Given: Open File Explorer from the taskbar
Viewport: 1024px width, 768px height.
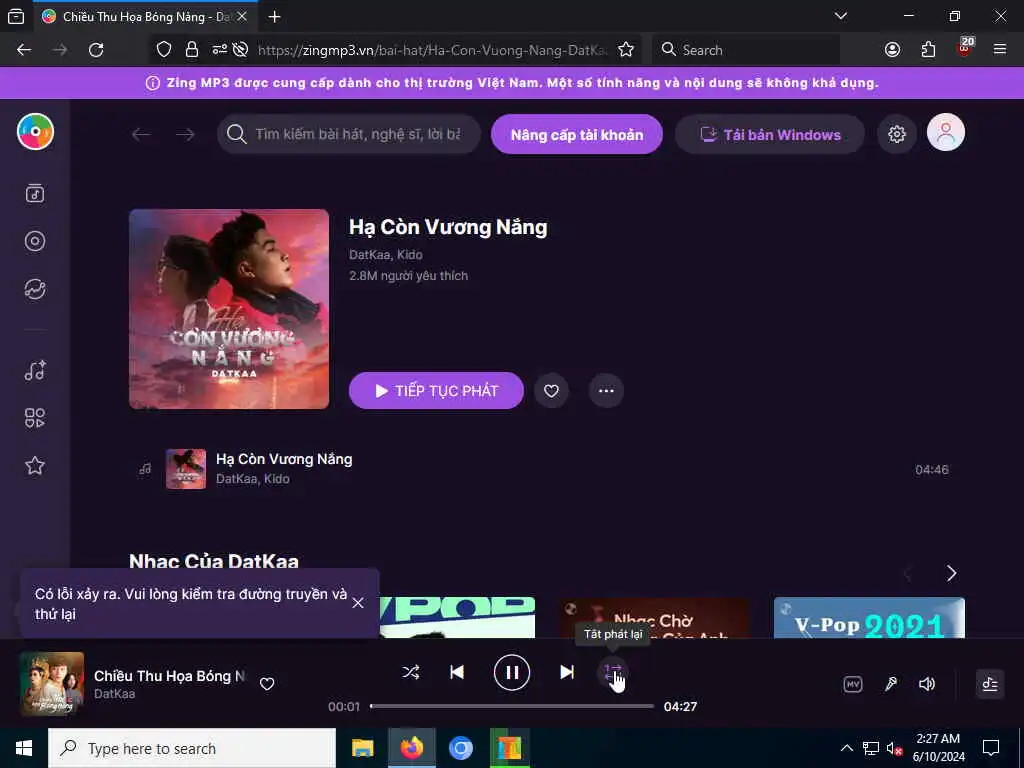Looking at the screenshot, I should 362,748.
